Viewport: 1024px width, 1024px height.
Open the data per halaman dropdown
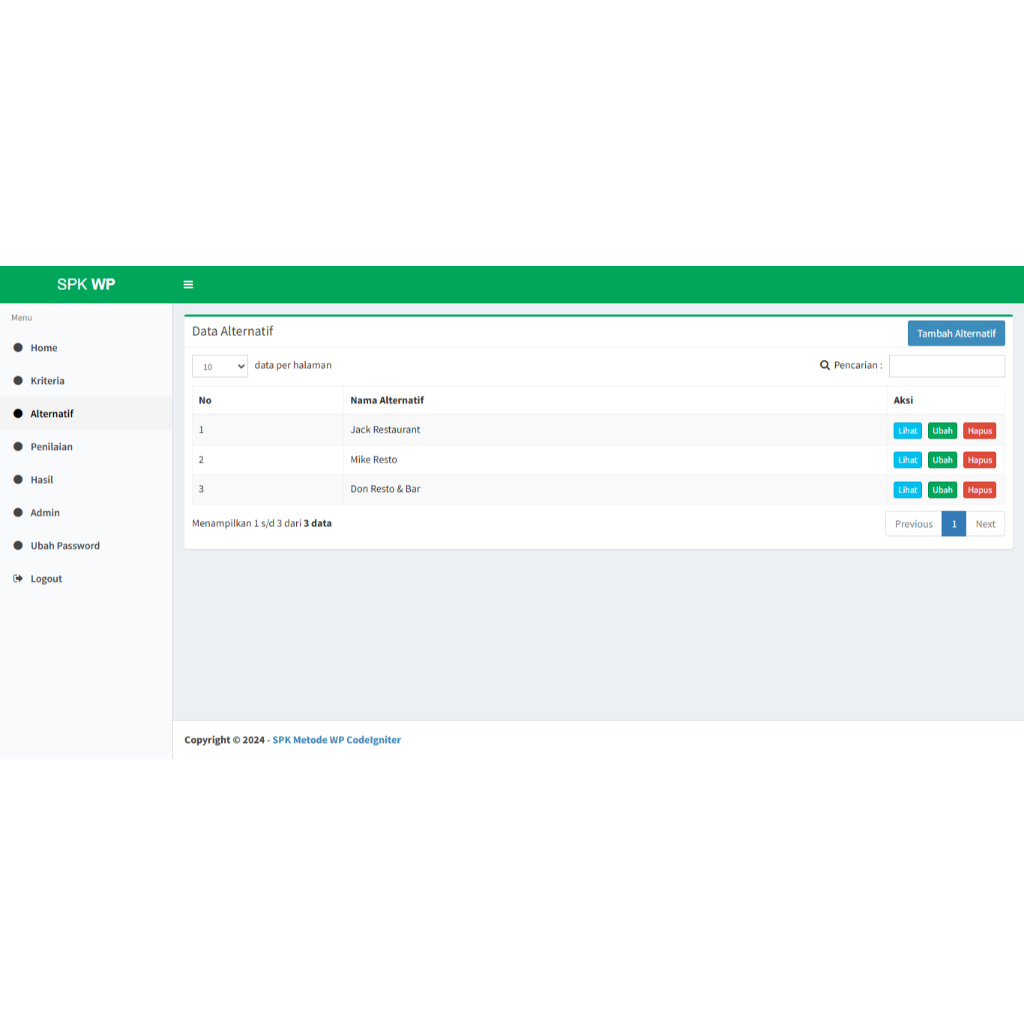tap(219, 367)
